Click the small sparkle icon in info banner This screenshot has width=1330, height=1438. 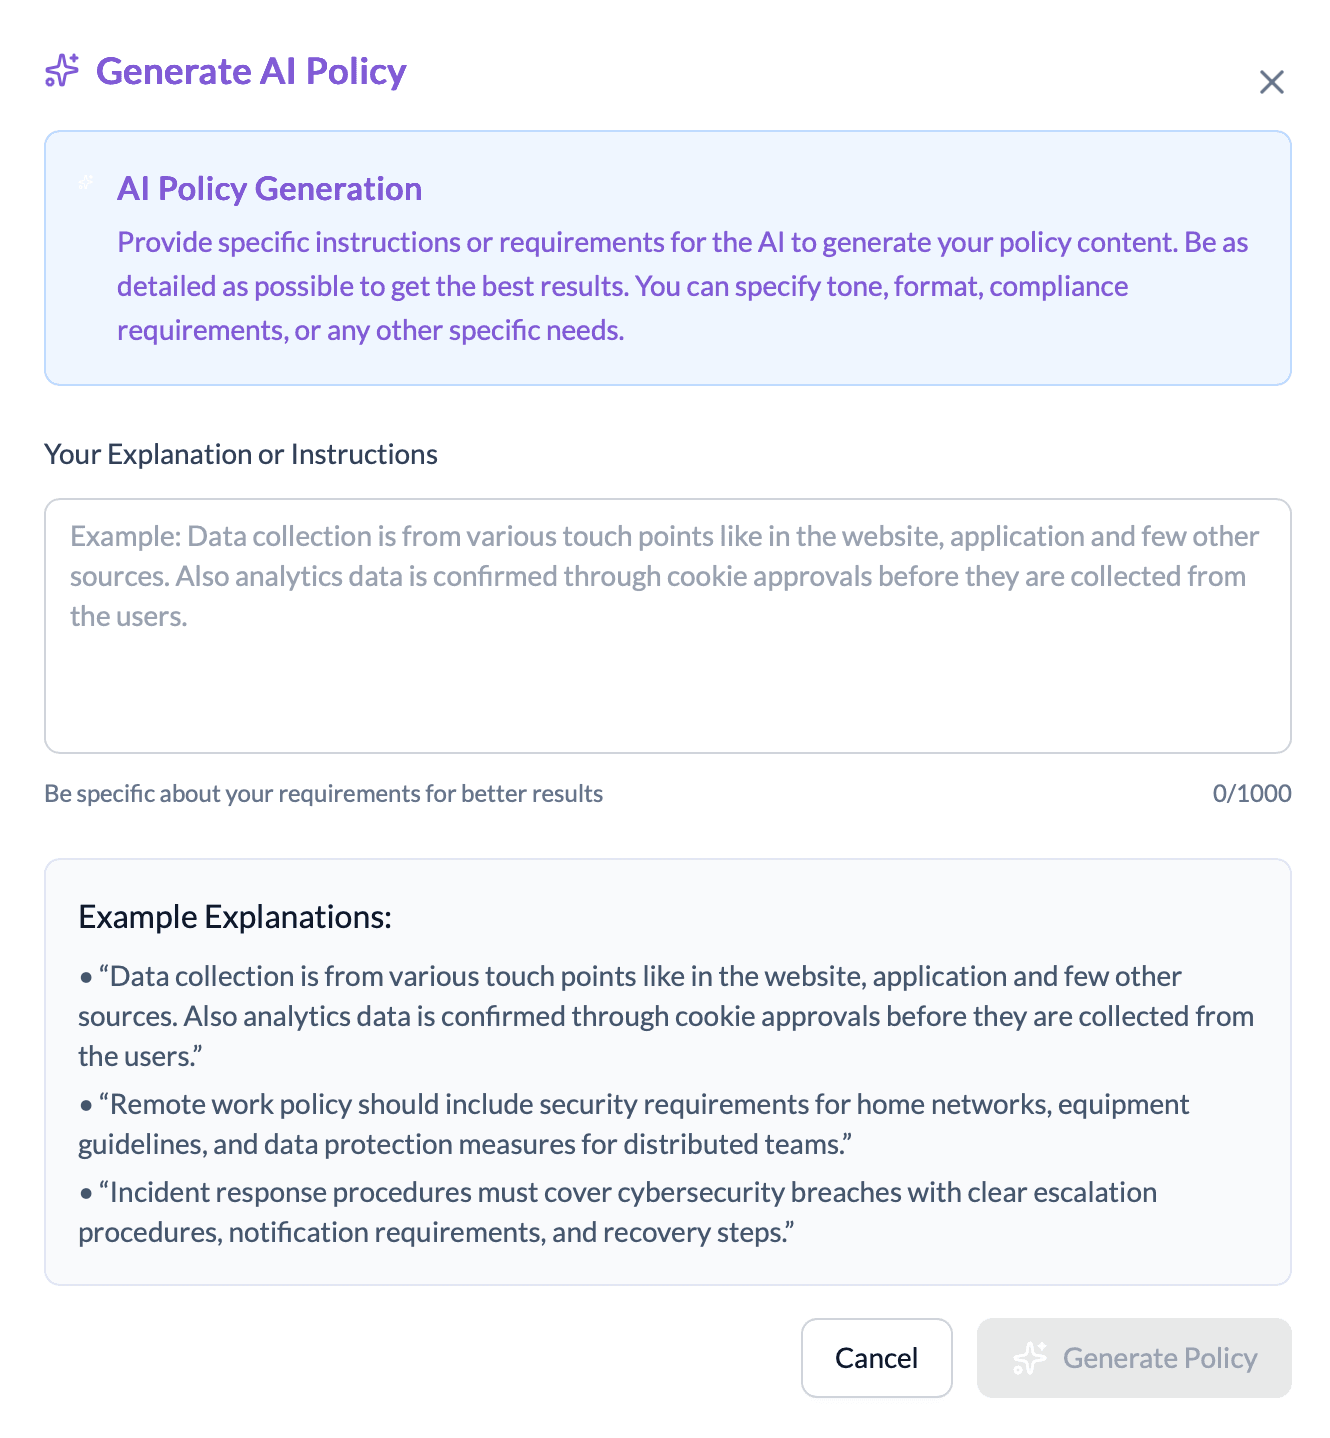(x=87, y=183)
